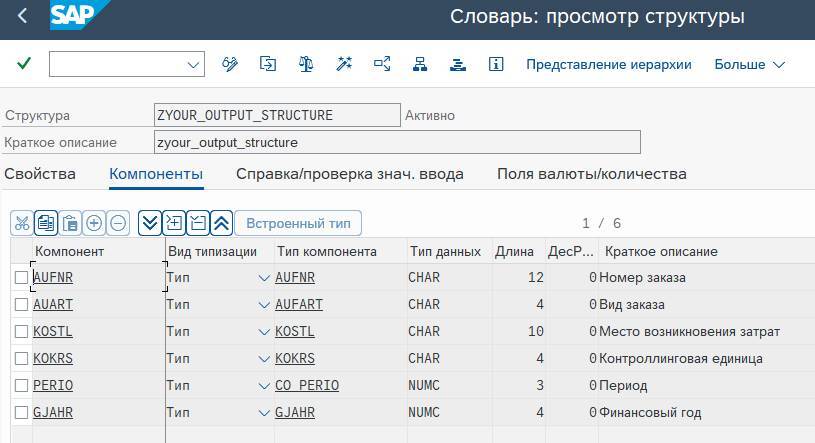
Task: Expand the Больше menu
Action: coord(749,64)
